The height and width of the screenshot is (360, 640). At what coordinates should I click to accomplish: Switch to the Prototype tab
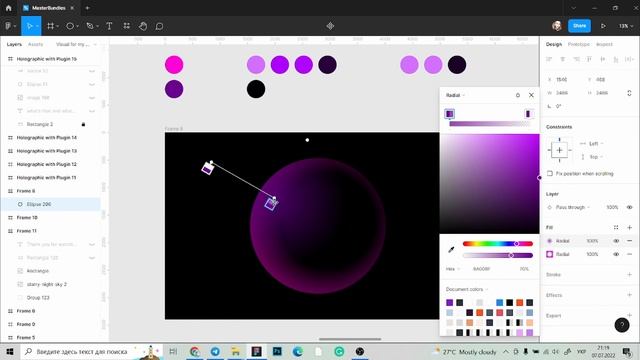[579, 44]
